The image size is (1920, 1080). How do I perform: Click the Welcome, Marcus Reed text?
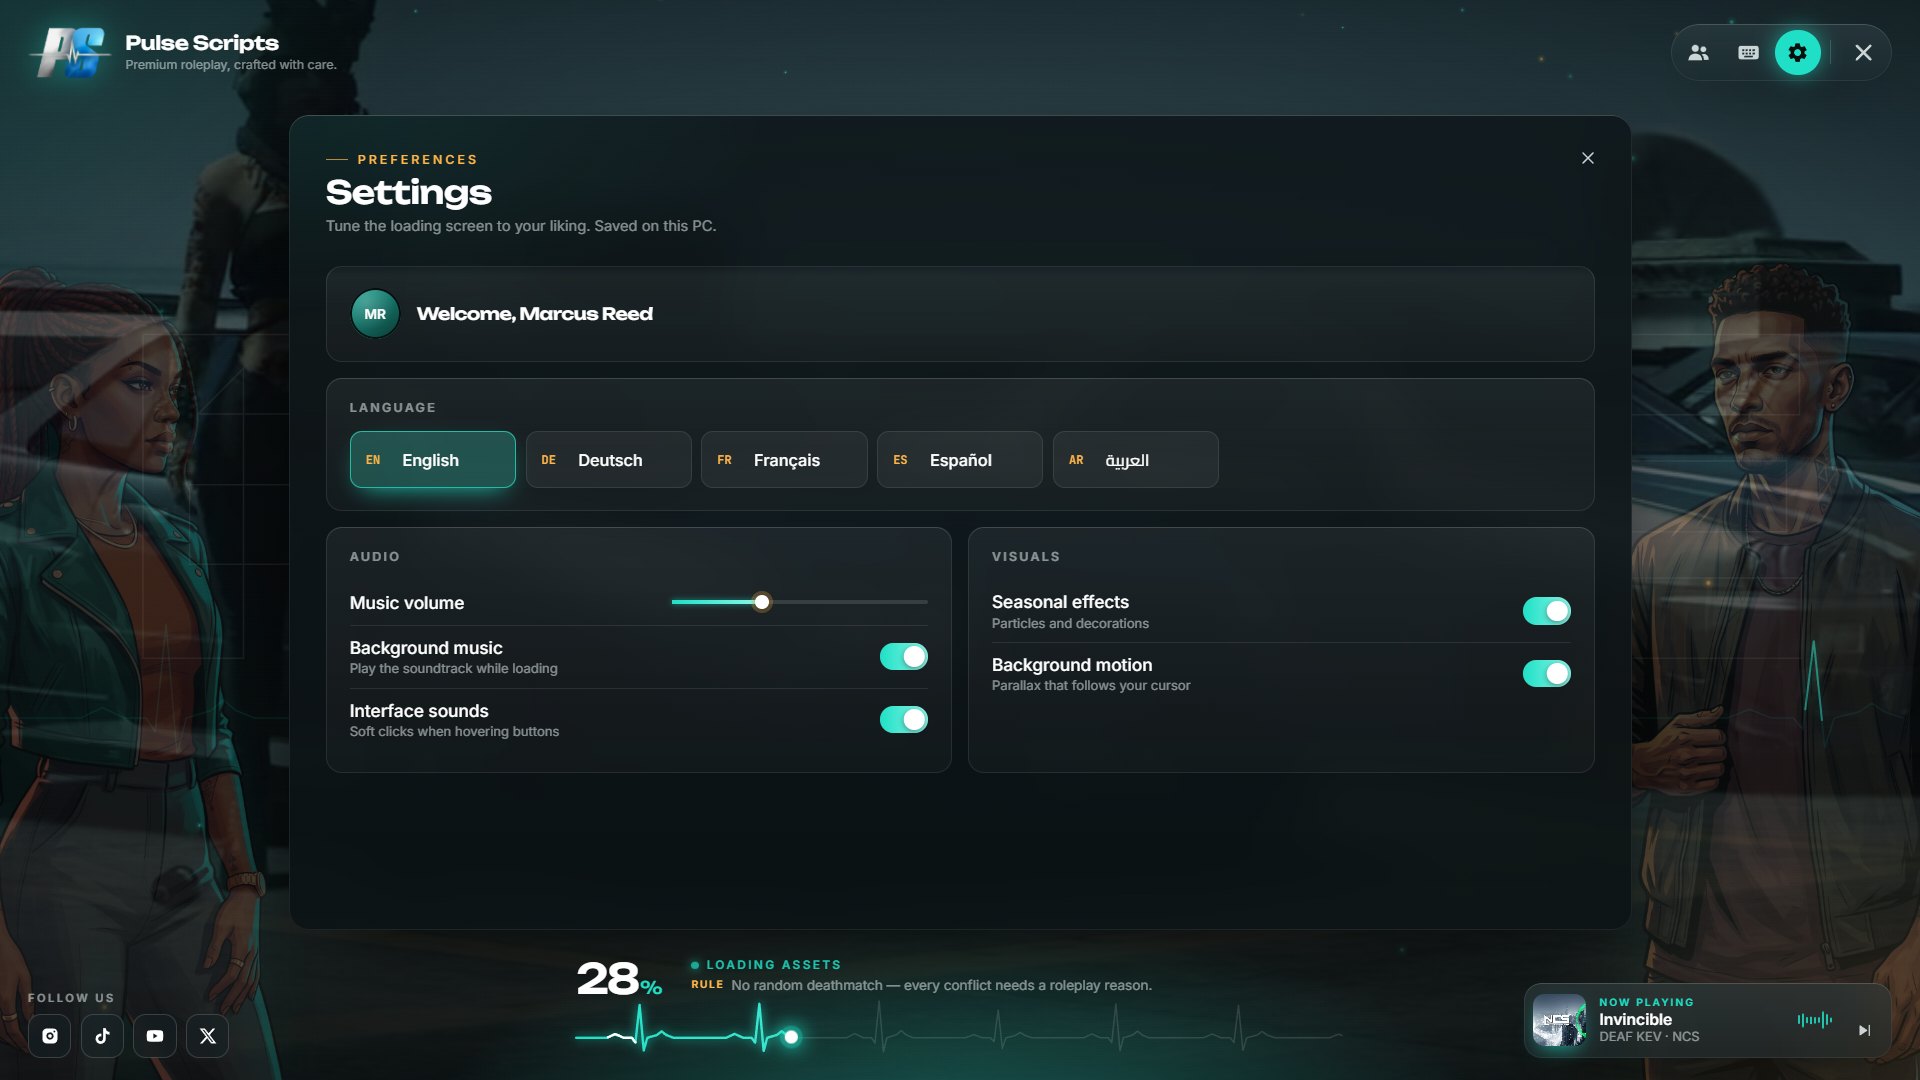[535, 314]
